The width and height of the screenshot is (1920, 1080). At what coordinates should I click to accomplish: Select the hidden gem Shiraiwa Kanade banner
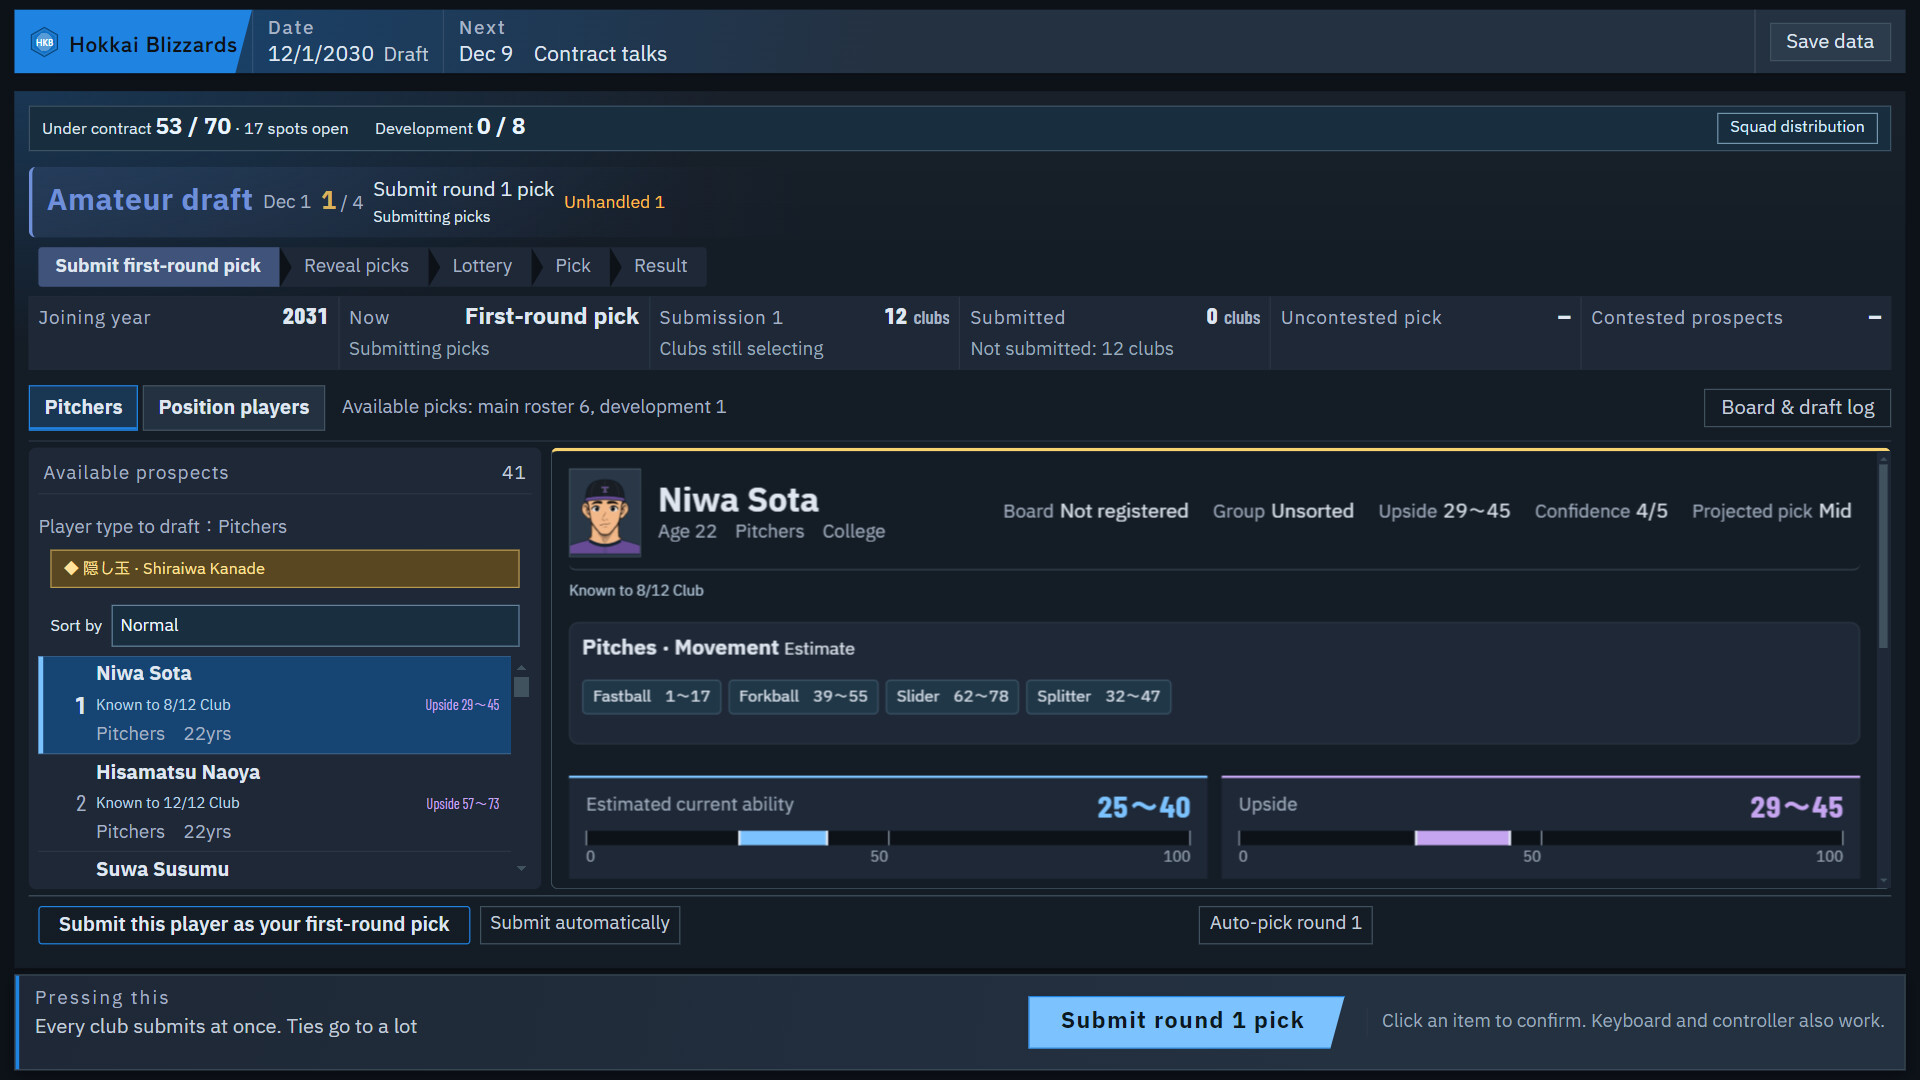click(x=285, y=568)
